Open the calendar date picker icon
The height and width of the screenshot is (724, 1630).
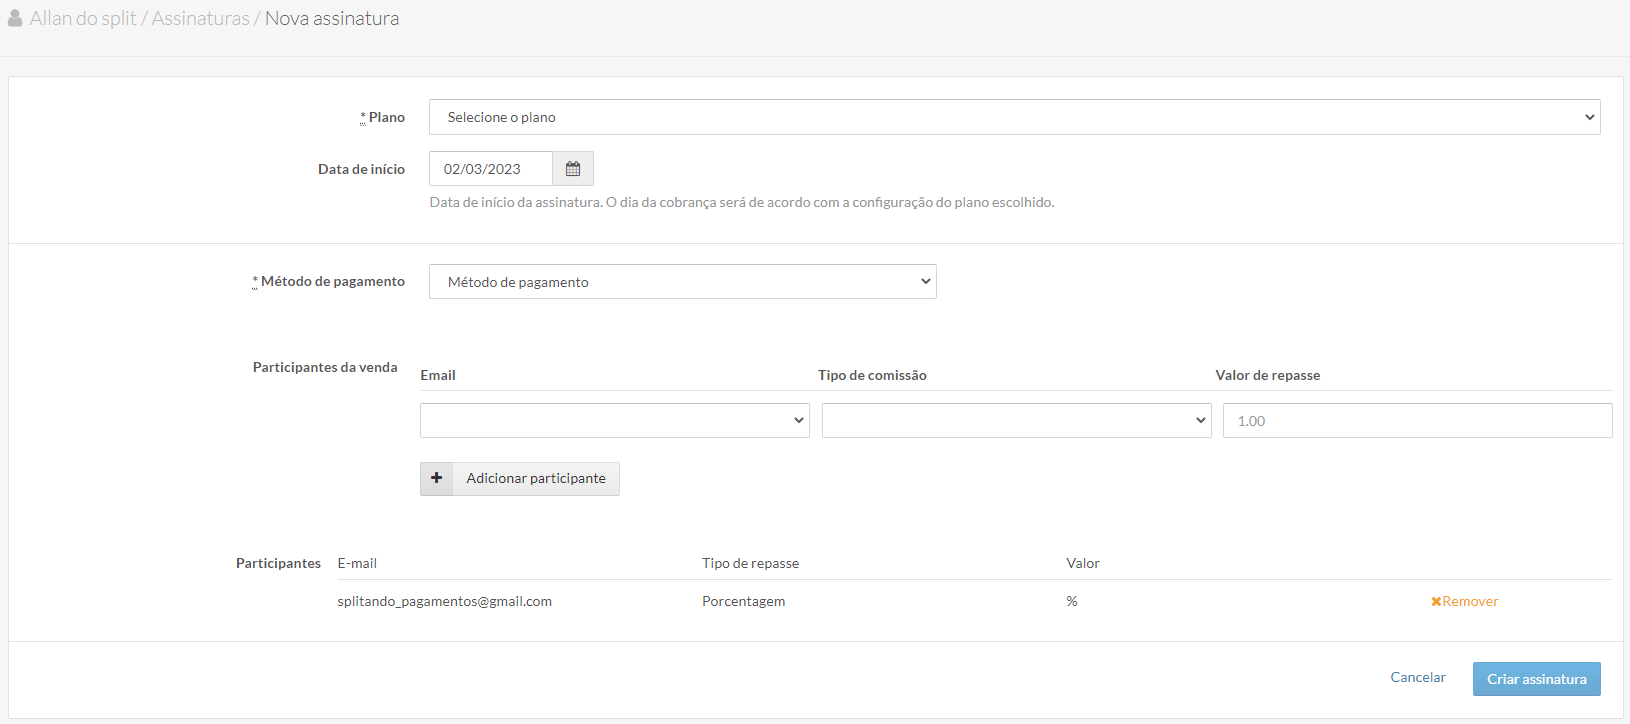click(573, 169)
